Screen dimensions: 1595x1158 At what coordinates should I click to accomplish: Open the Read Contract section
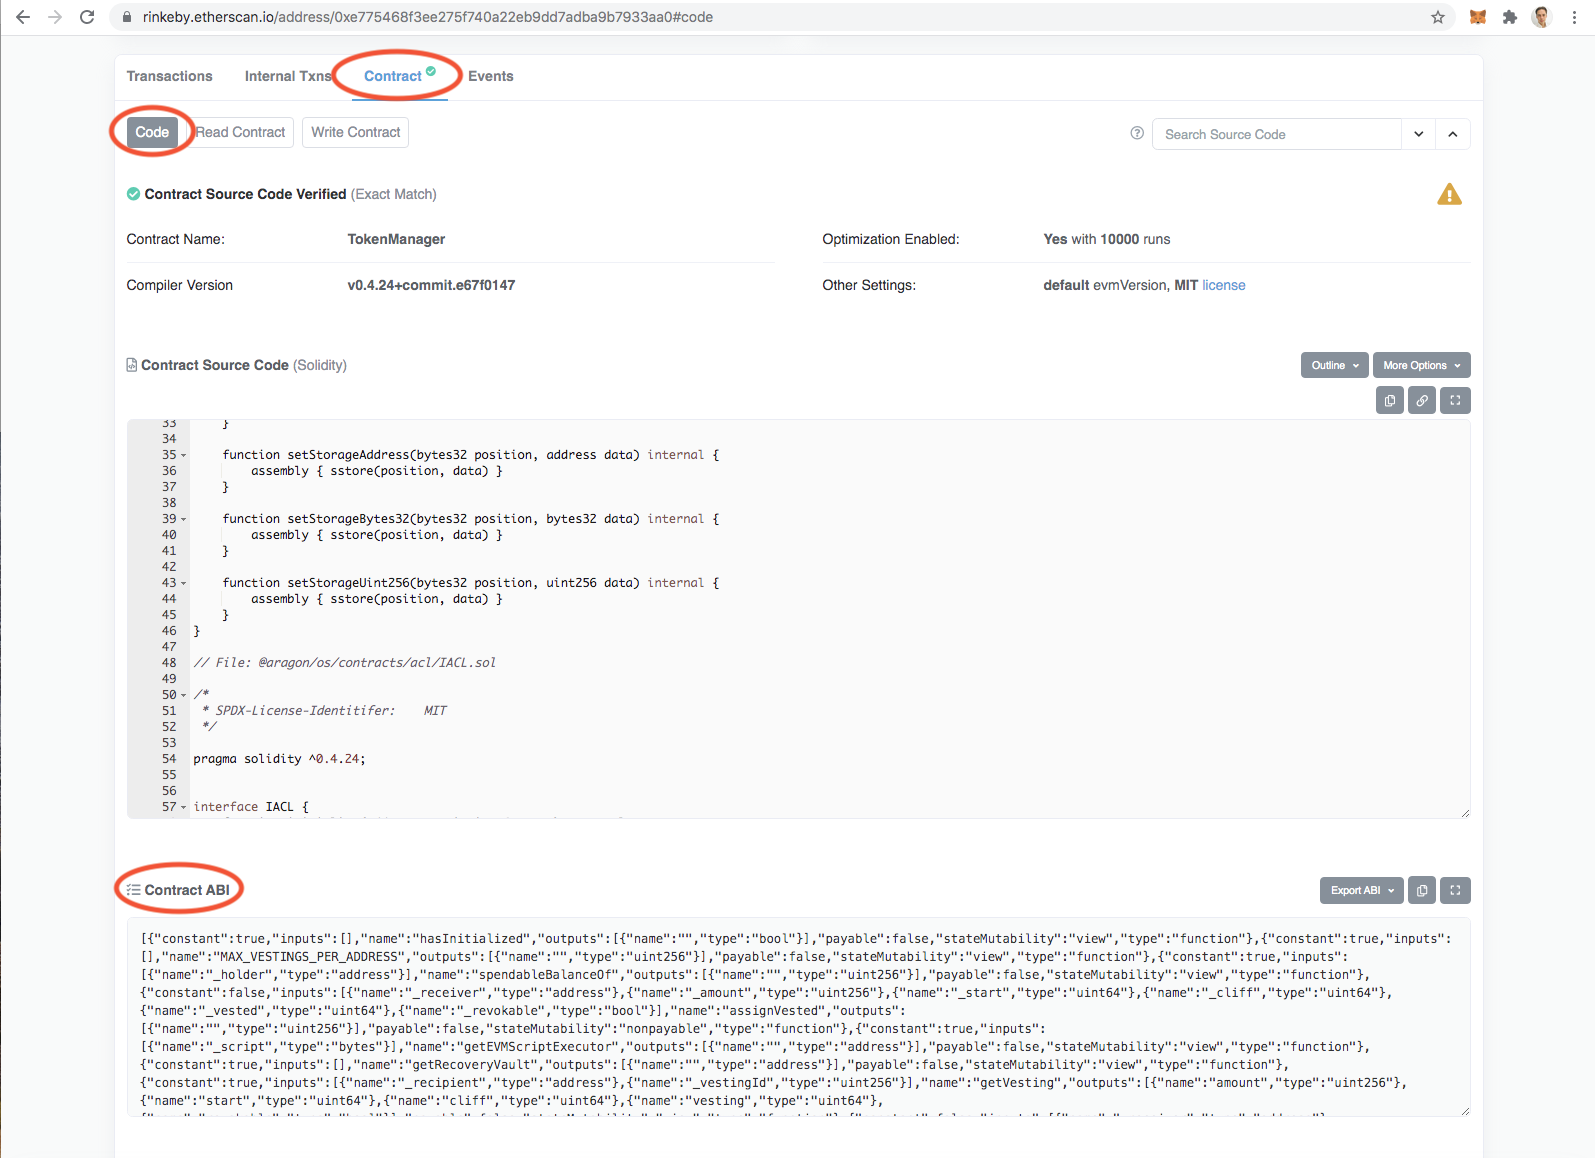tap(240, 132)
